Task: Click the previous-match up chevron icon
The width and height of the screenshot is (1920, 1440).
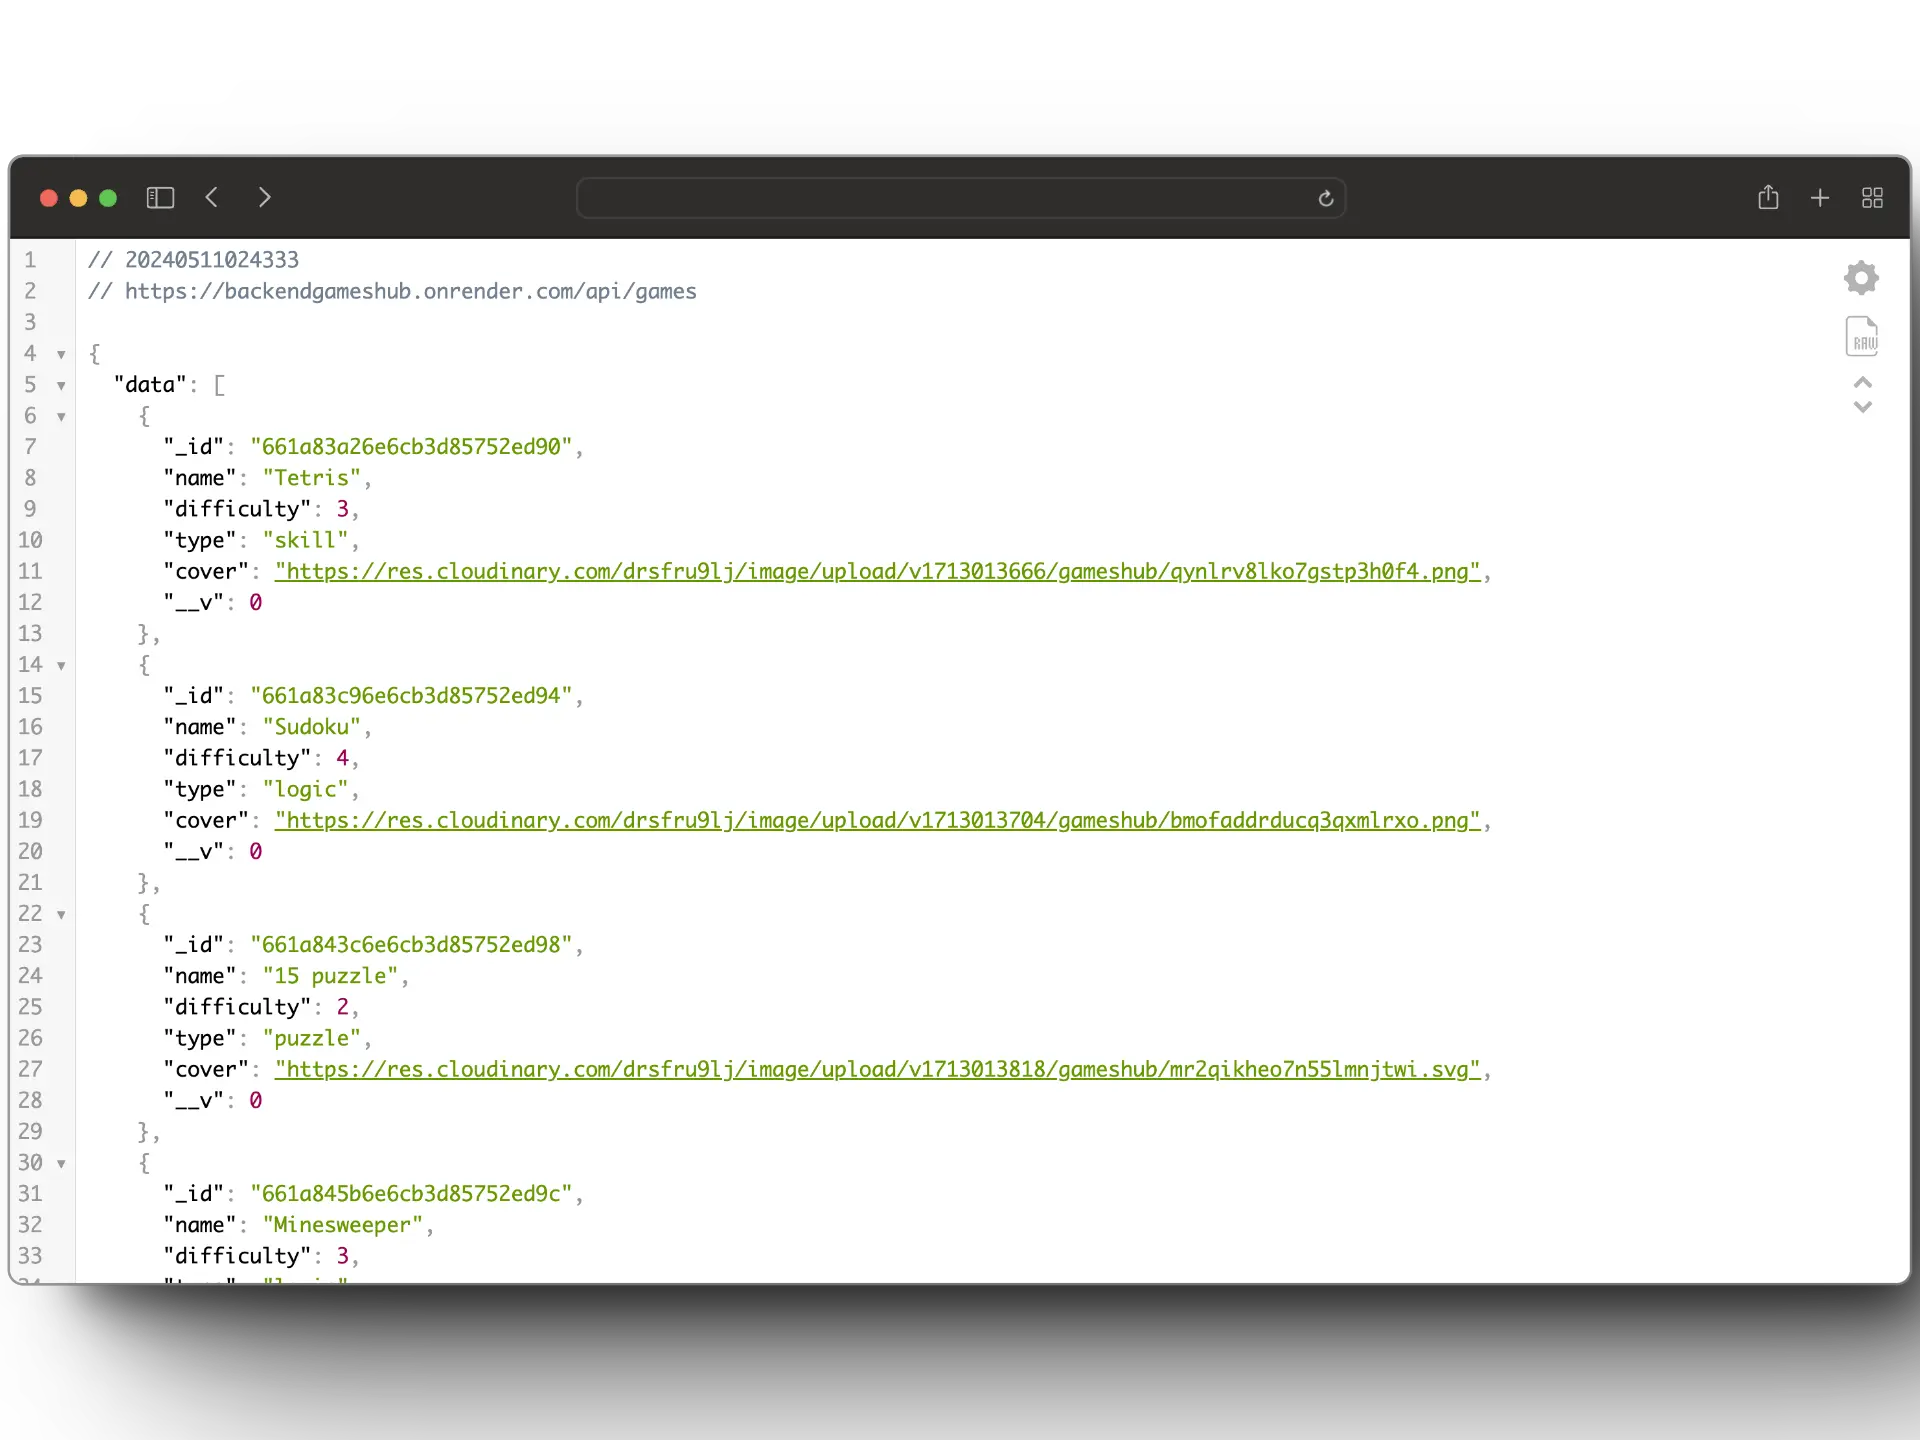Action: click(1861, 382)
